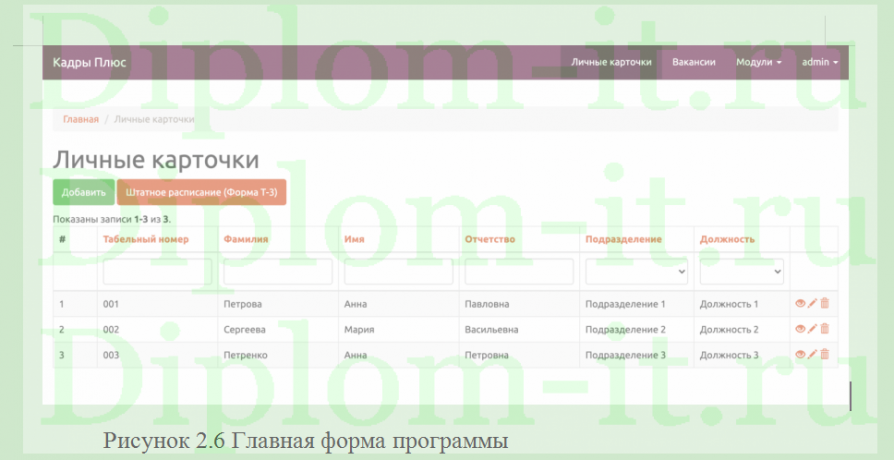The width and height of the screenshot is (894, 460).
Task: Open the Должность filter dropdown
Action: 741,272
